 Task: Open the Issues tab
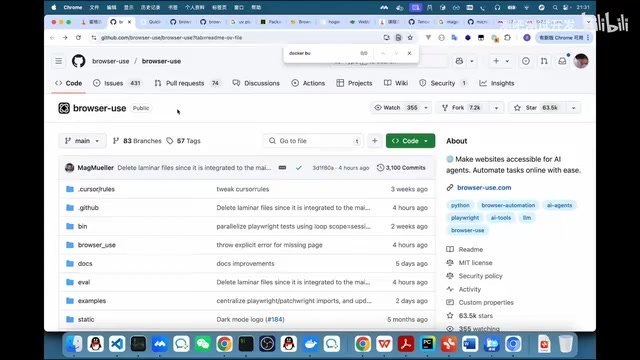tap(117, 83)
